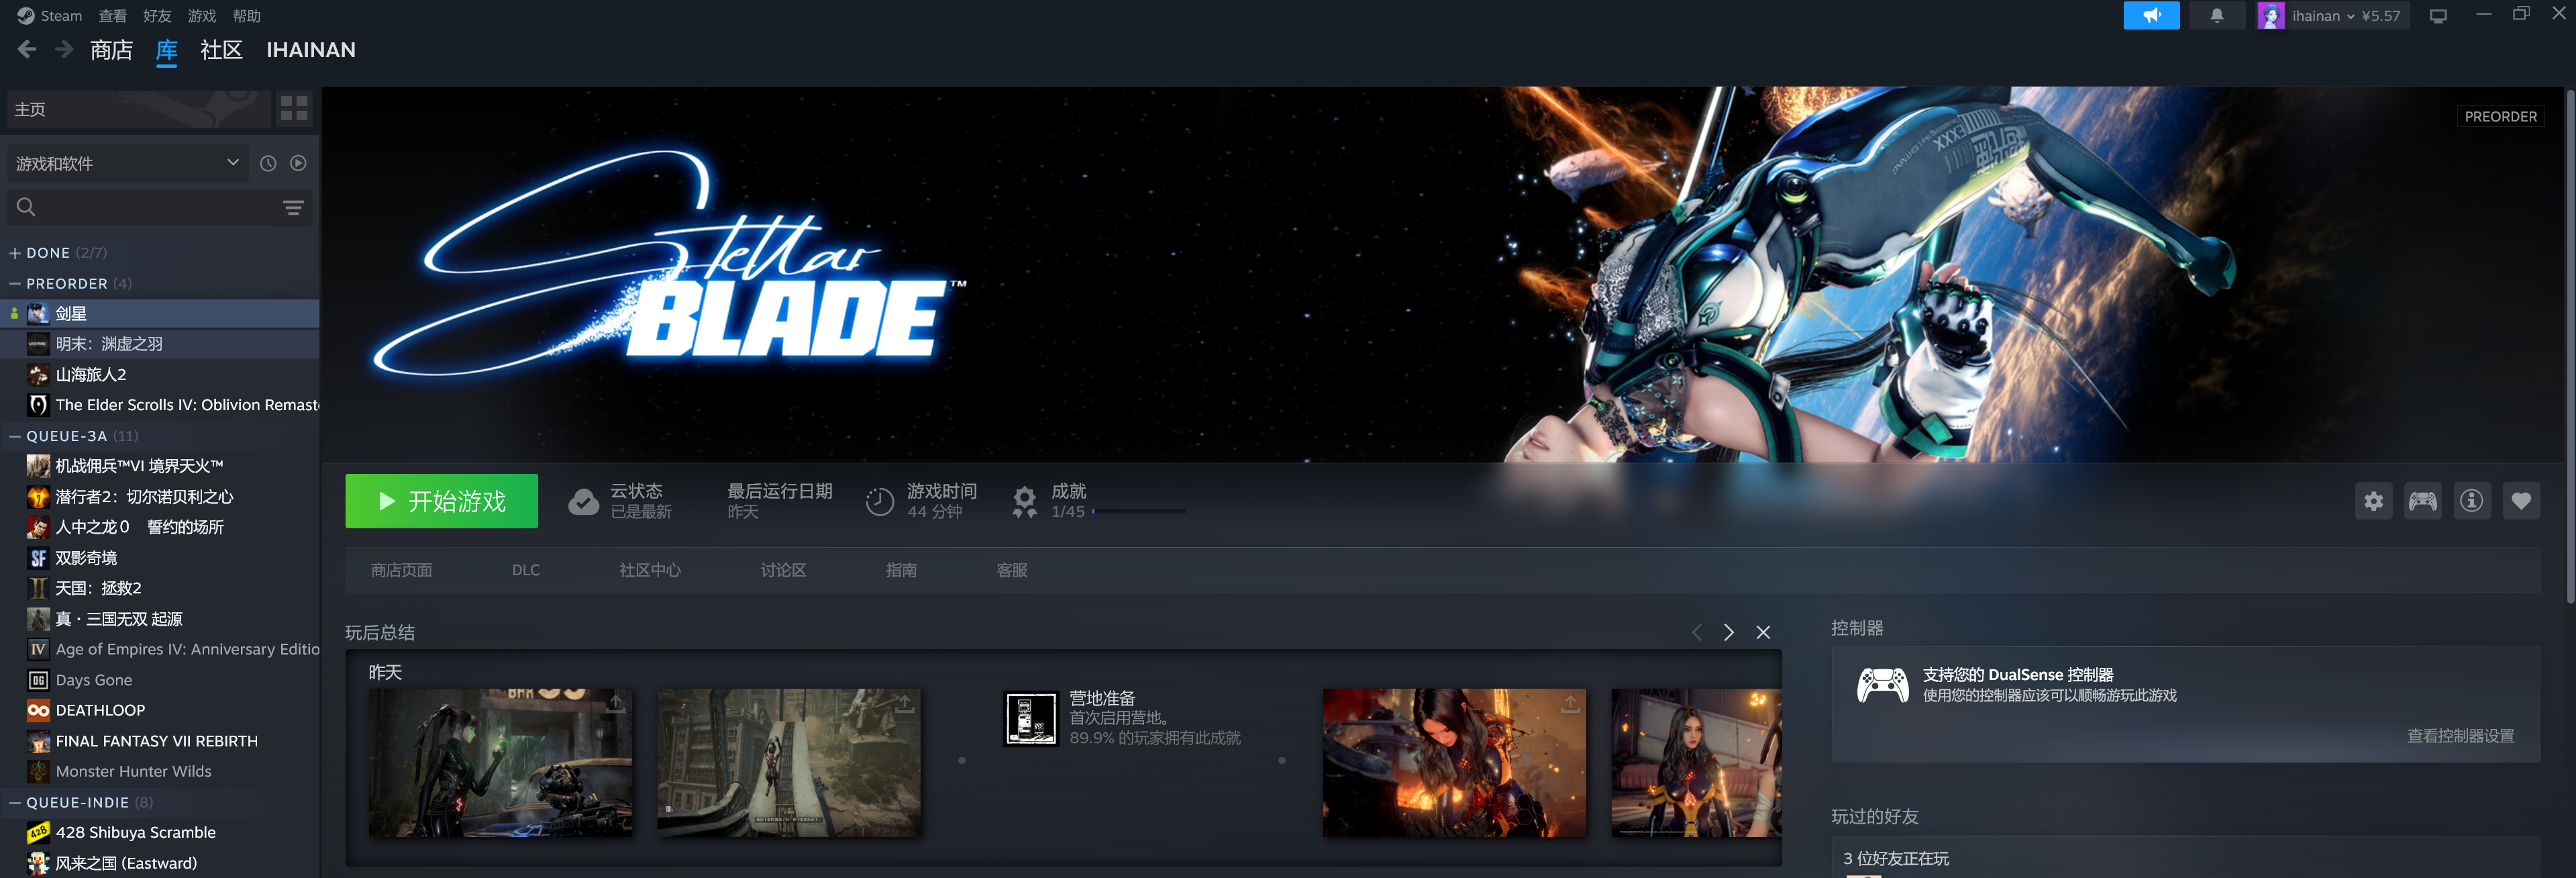The image size is (2576, 878).
Task: Switch library to grid view icon
Action: (294, 109)
